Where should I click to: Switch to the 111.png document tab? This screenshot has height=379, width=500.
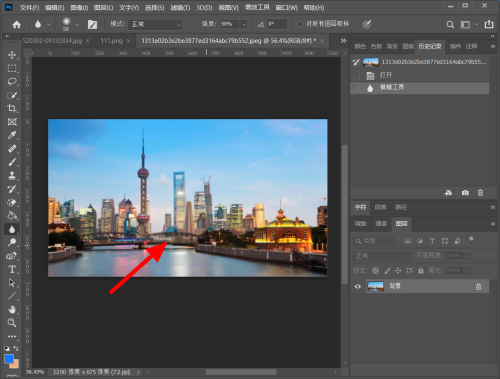tap(111, 41)
